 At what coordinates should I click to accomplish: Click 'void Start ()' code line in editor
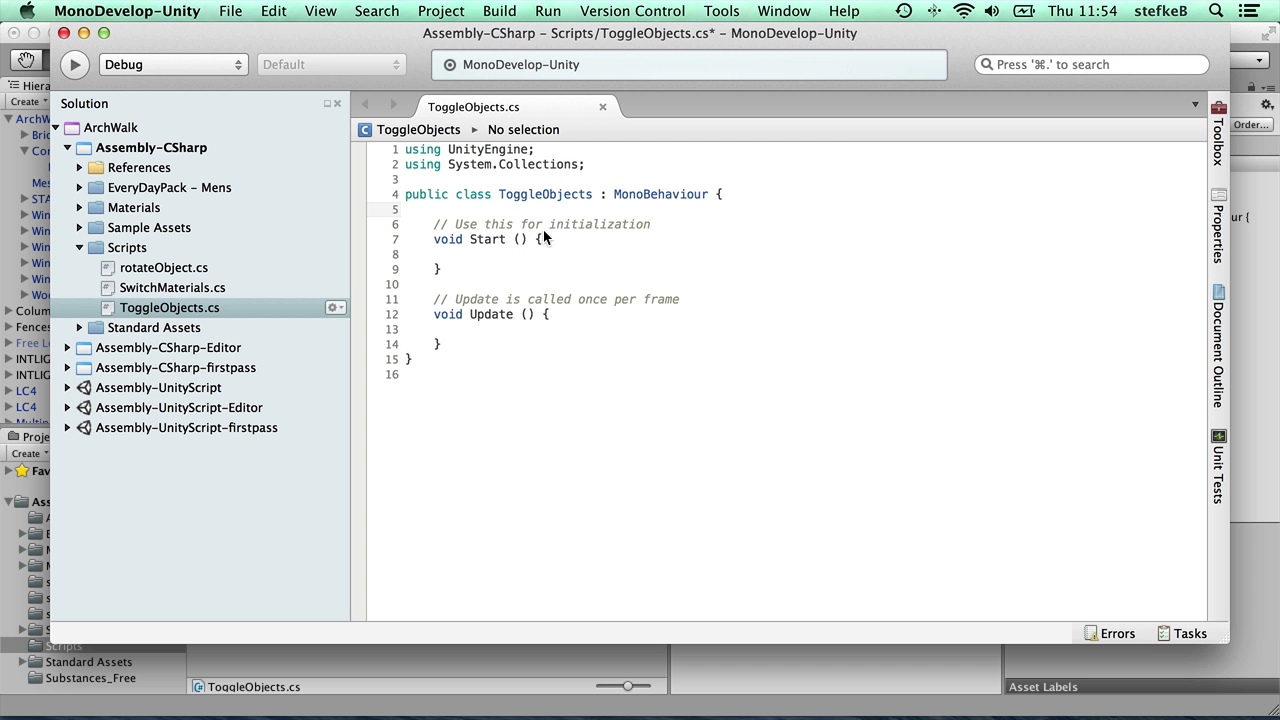tap(487, 240)
